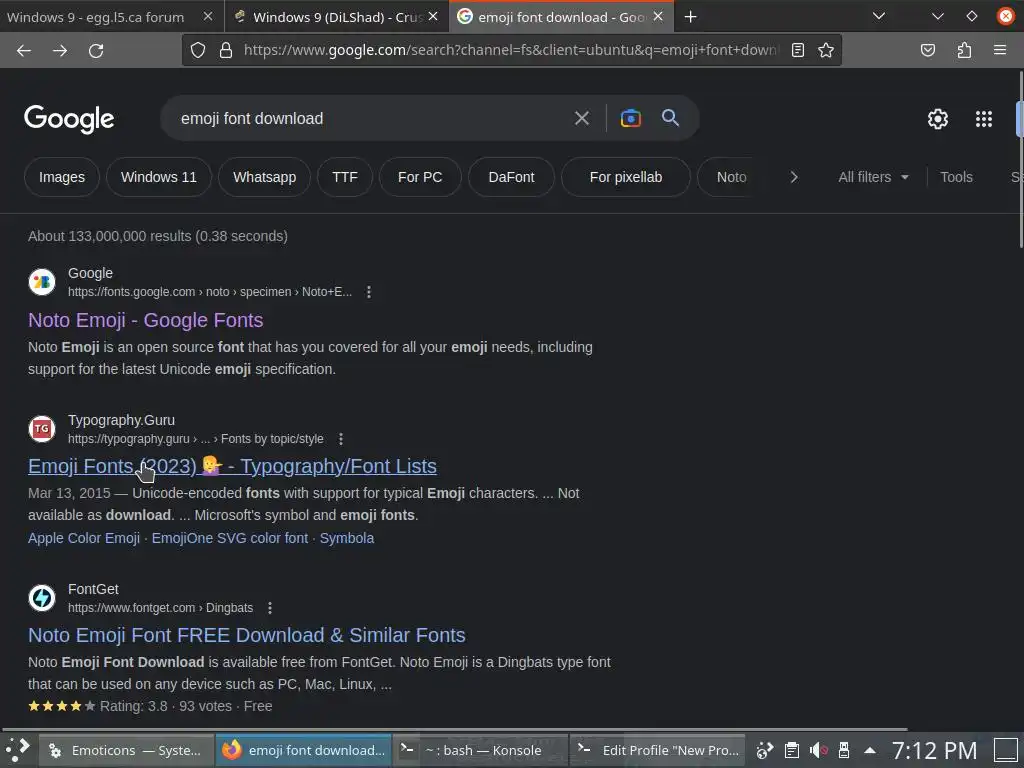Open the tracking protection shield icon
This screenshot has height=768, width=1024.
(198, 50)
